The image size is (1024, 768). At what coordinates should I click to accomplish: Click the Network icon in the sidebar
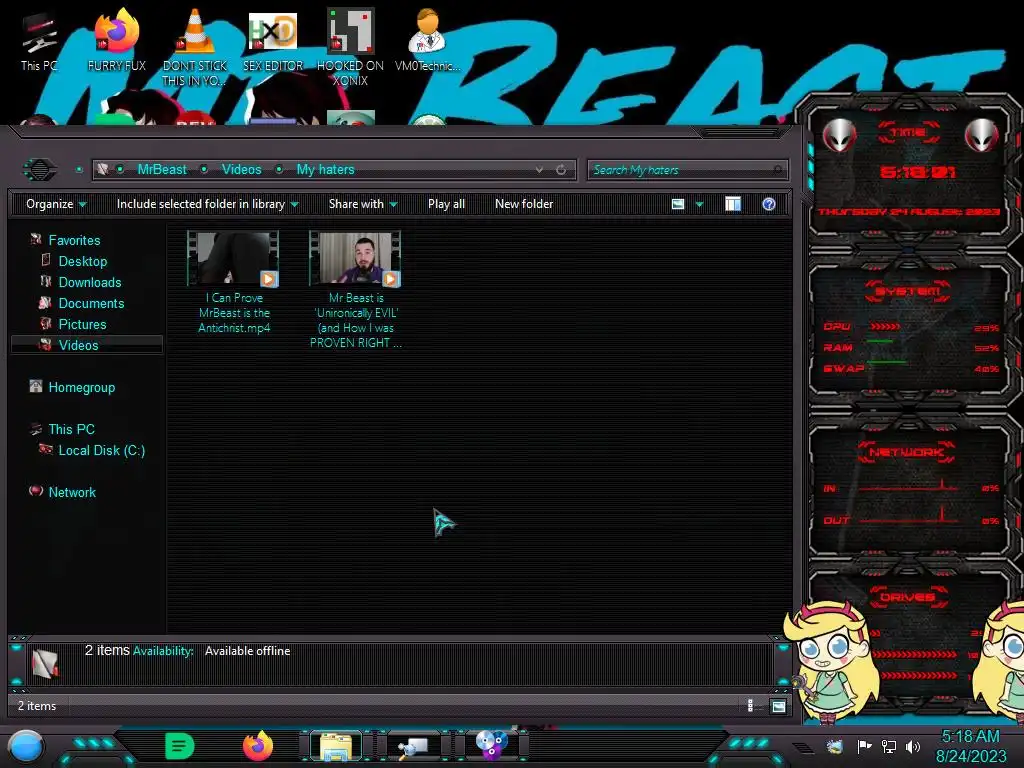pyautogui.click(x=36, y=491)
